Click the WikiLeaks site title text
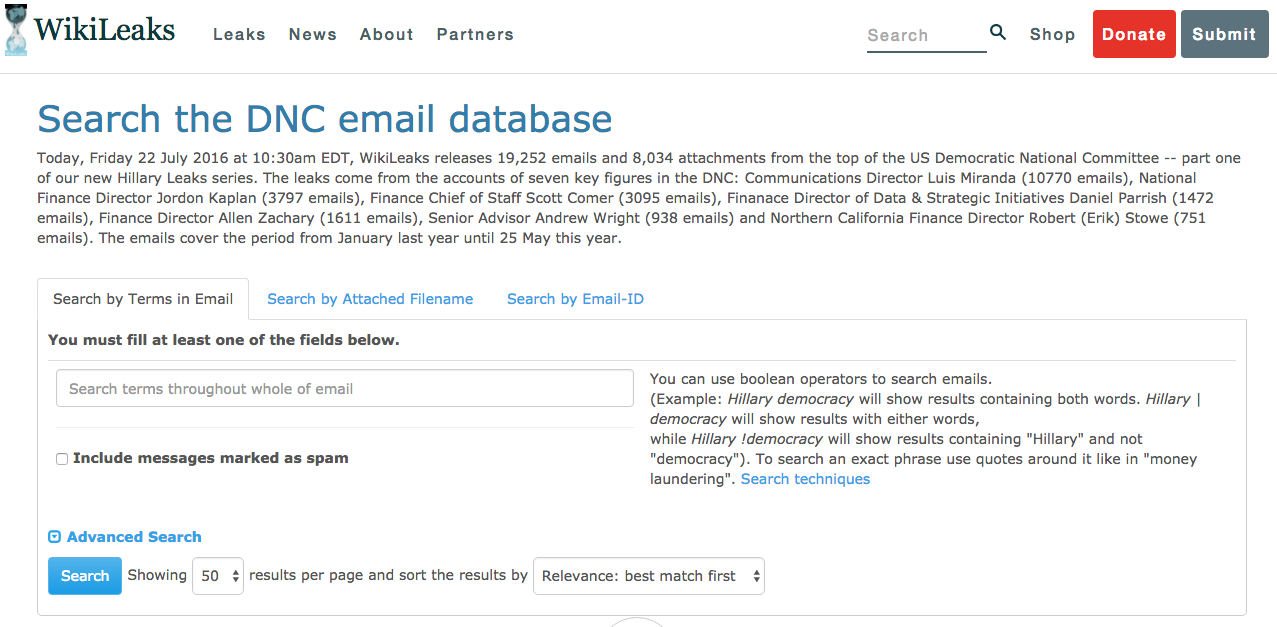Screen dimensions: 1277x627 [104, 30]
